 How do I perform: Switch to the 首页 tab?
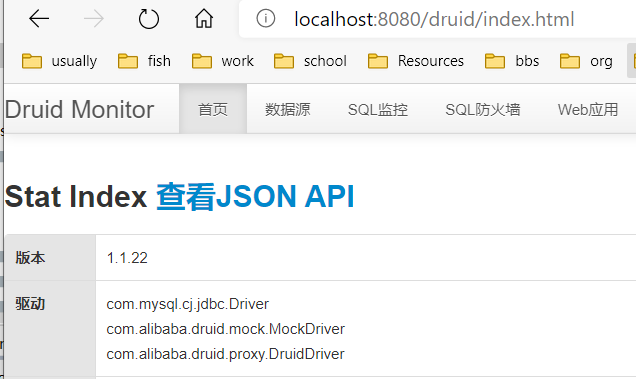[213, 109]
